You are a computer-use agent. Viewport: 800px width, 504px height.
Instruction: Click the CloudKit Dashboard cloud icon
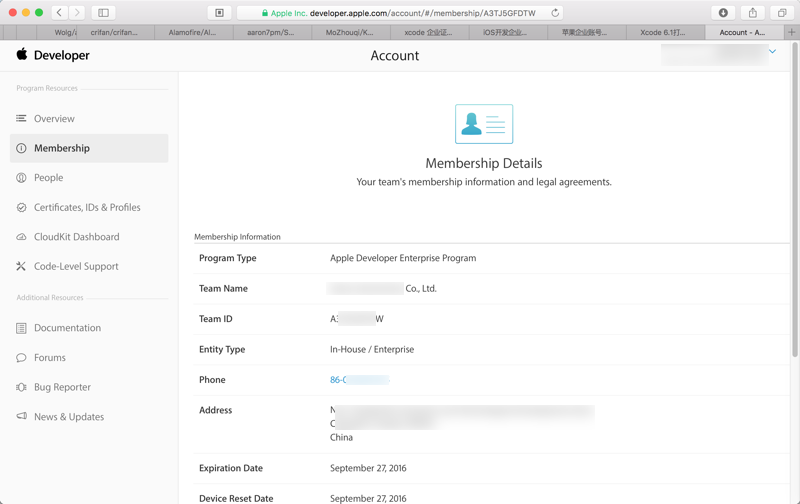[21, 237]
